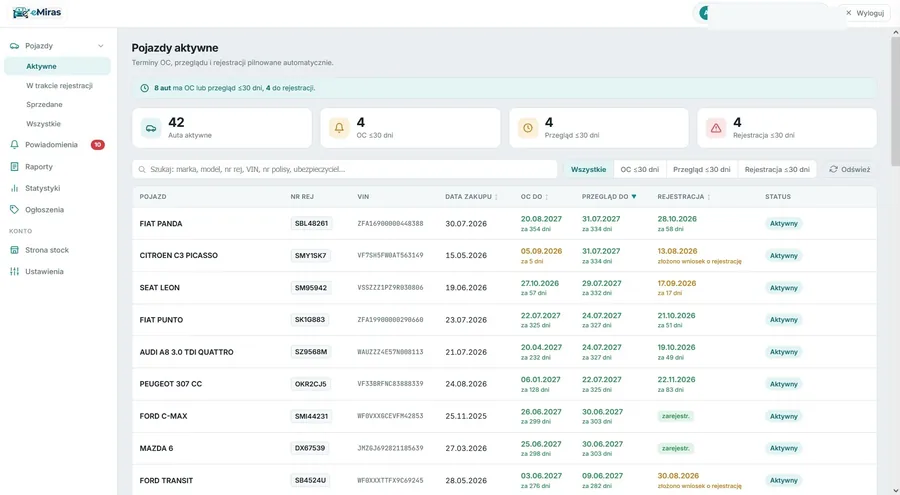The image size is (900, 495).
Task: Click the Pojazd column header
Action: pos(153,197)
